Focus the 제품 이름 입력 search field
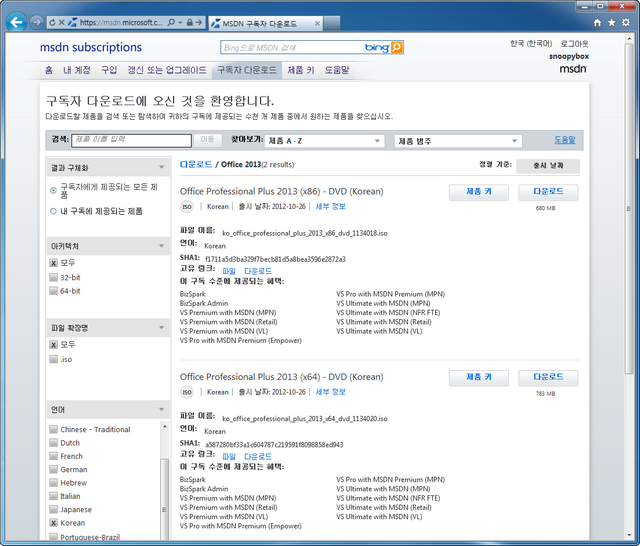Viewport: 640px width, 546px height. click(131, 140)
